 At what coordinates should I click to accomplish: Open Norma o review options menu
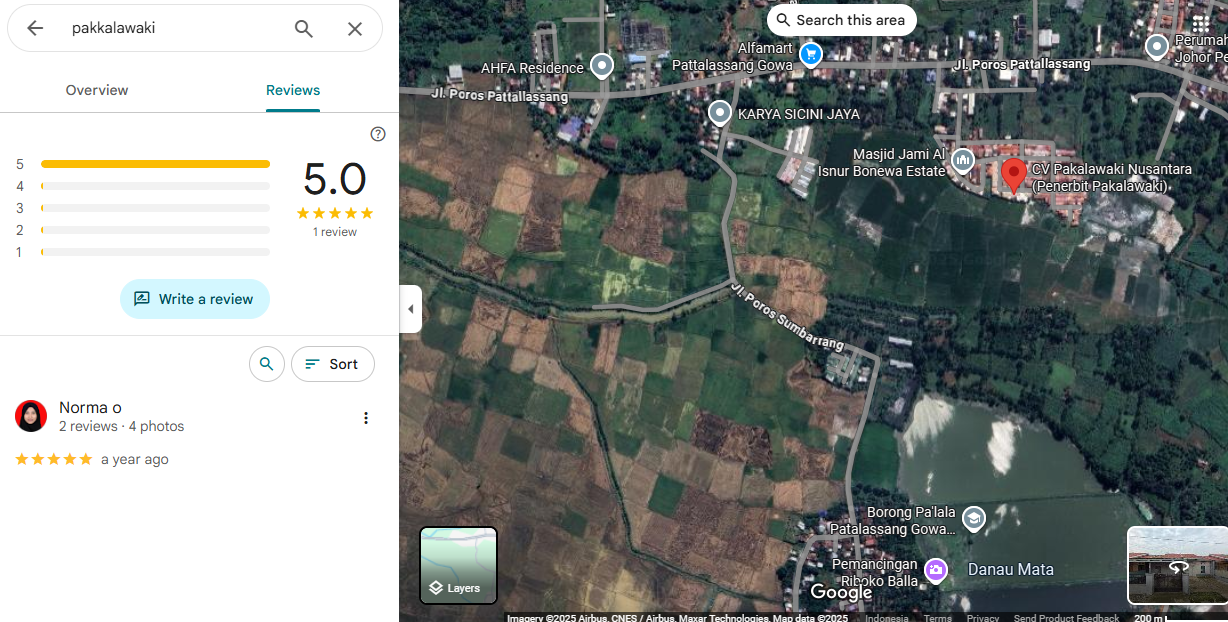(366, 418)
